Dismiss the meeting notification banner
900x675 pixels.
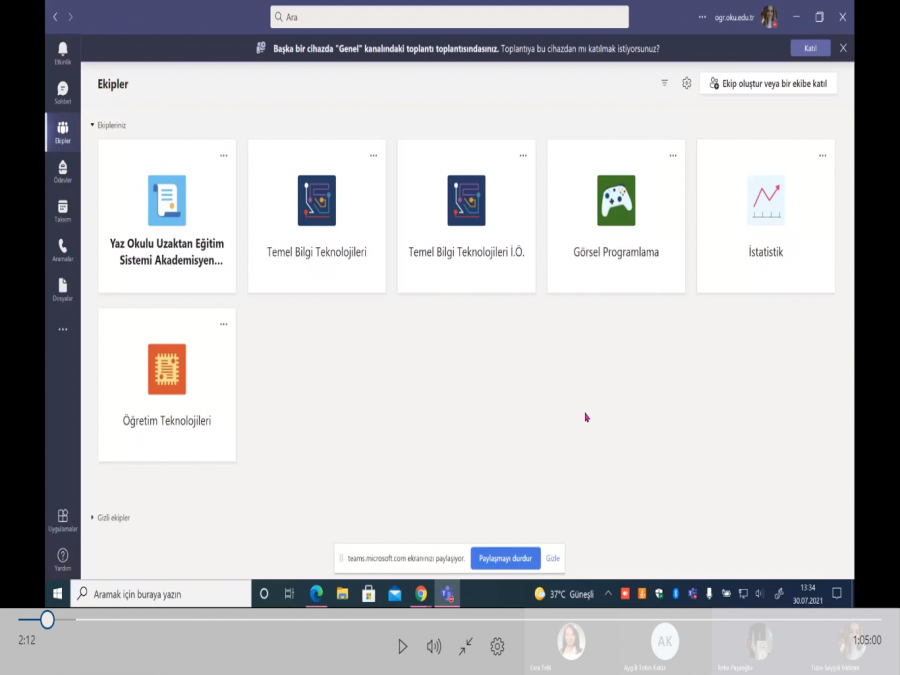843,48
